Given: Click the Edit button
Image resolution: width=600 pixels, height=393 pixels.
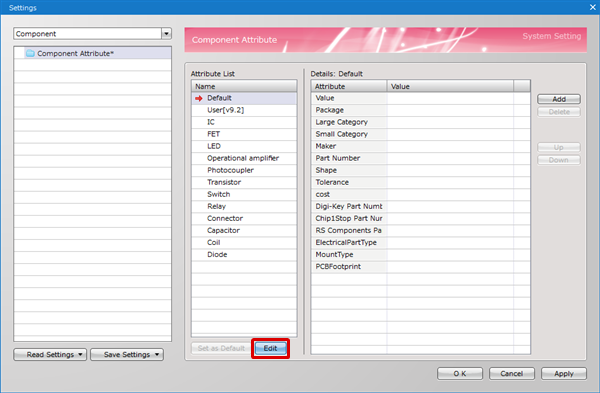Looking at the screenshot, I should pos(270,348).
